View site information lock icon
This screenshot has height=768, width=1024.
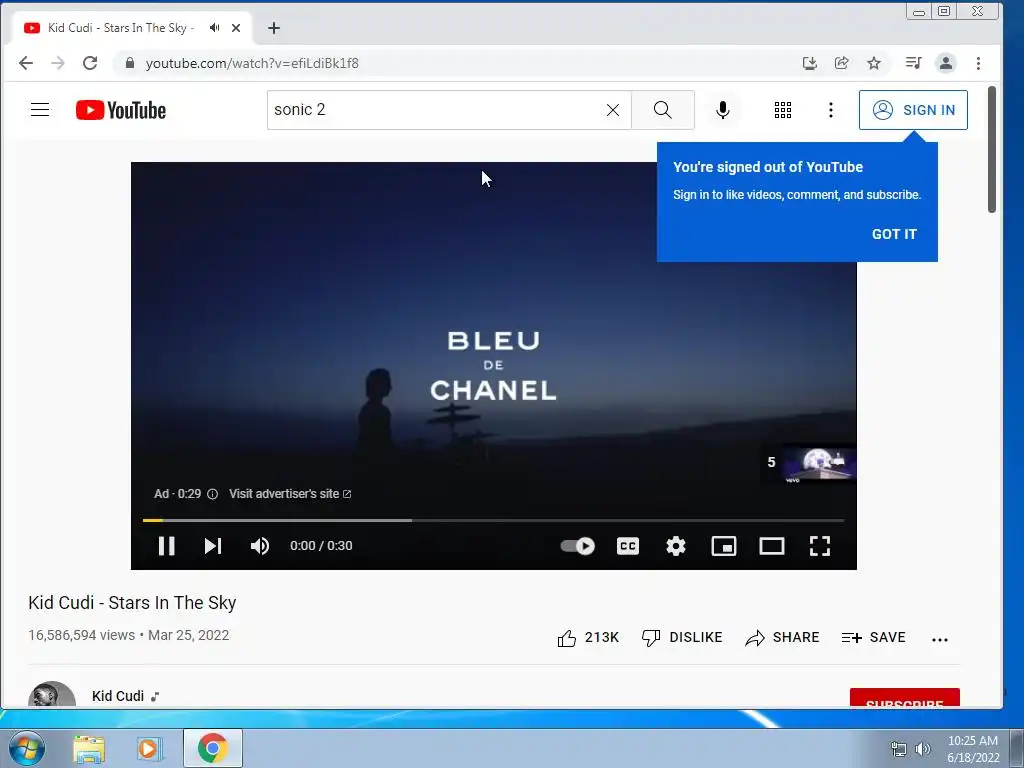pos(129,63)
